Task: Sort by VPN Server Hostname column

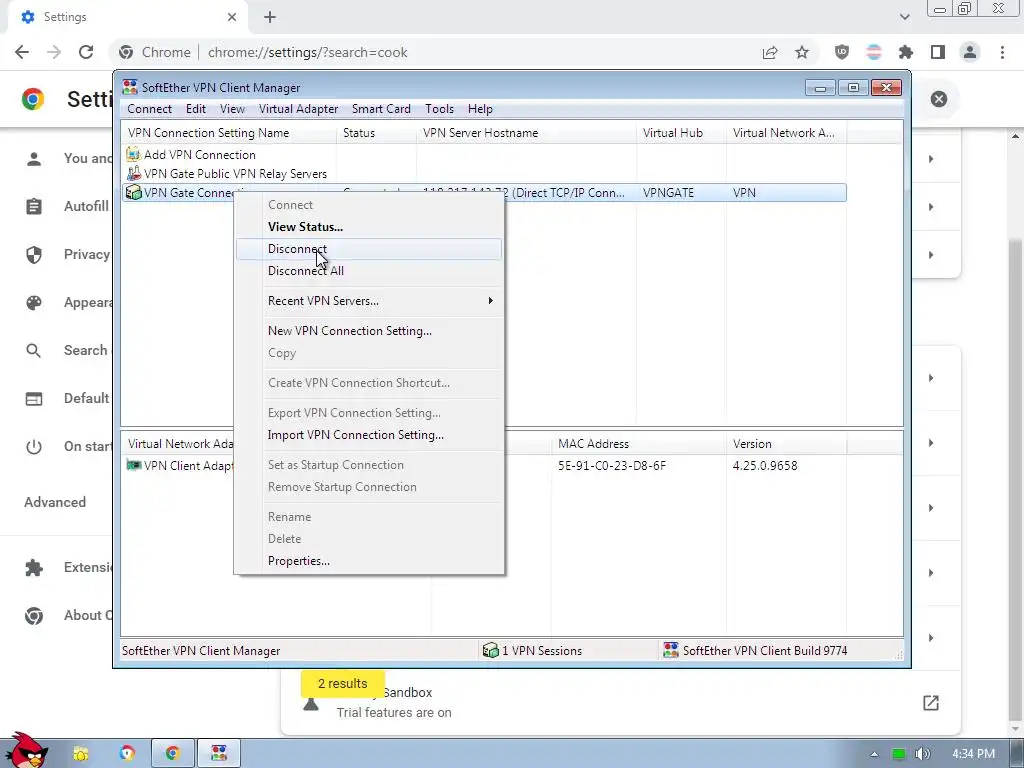Action: click(526, 133)
